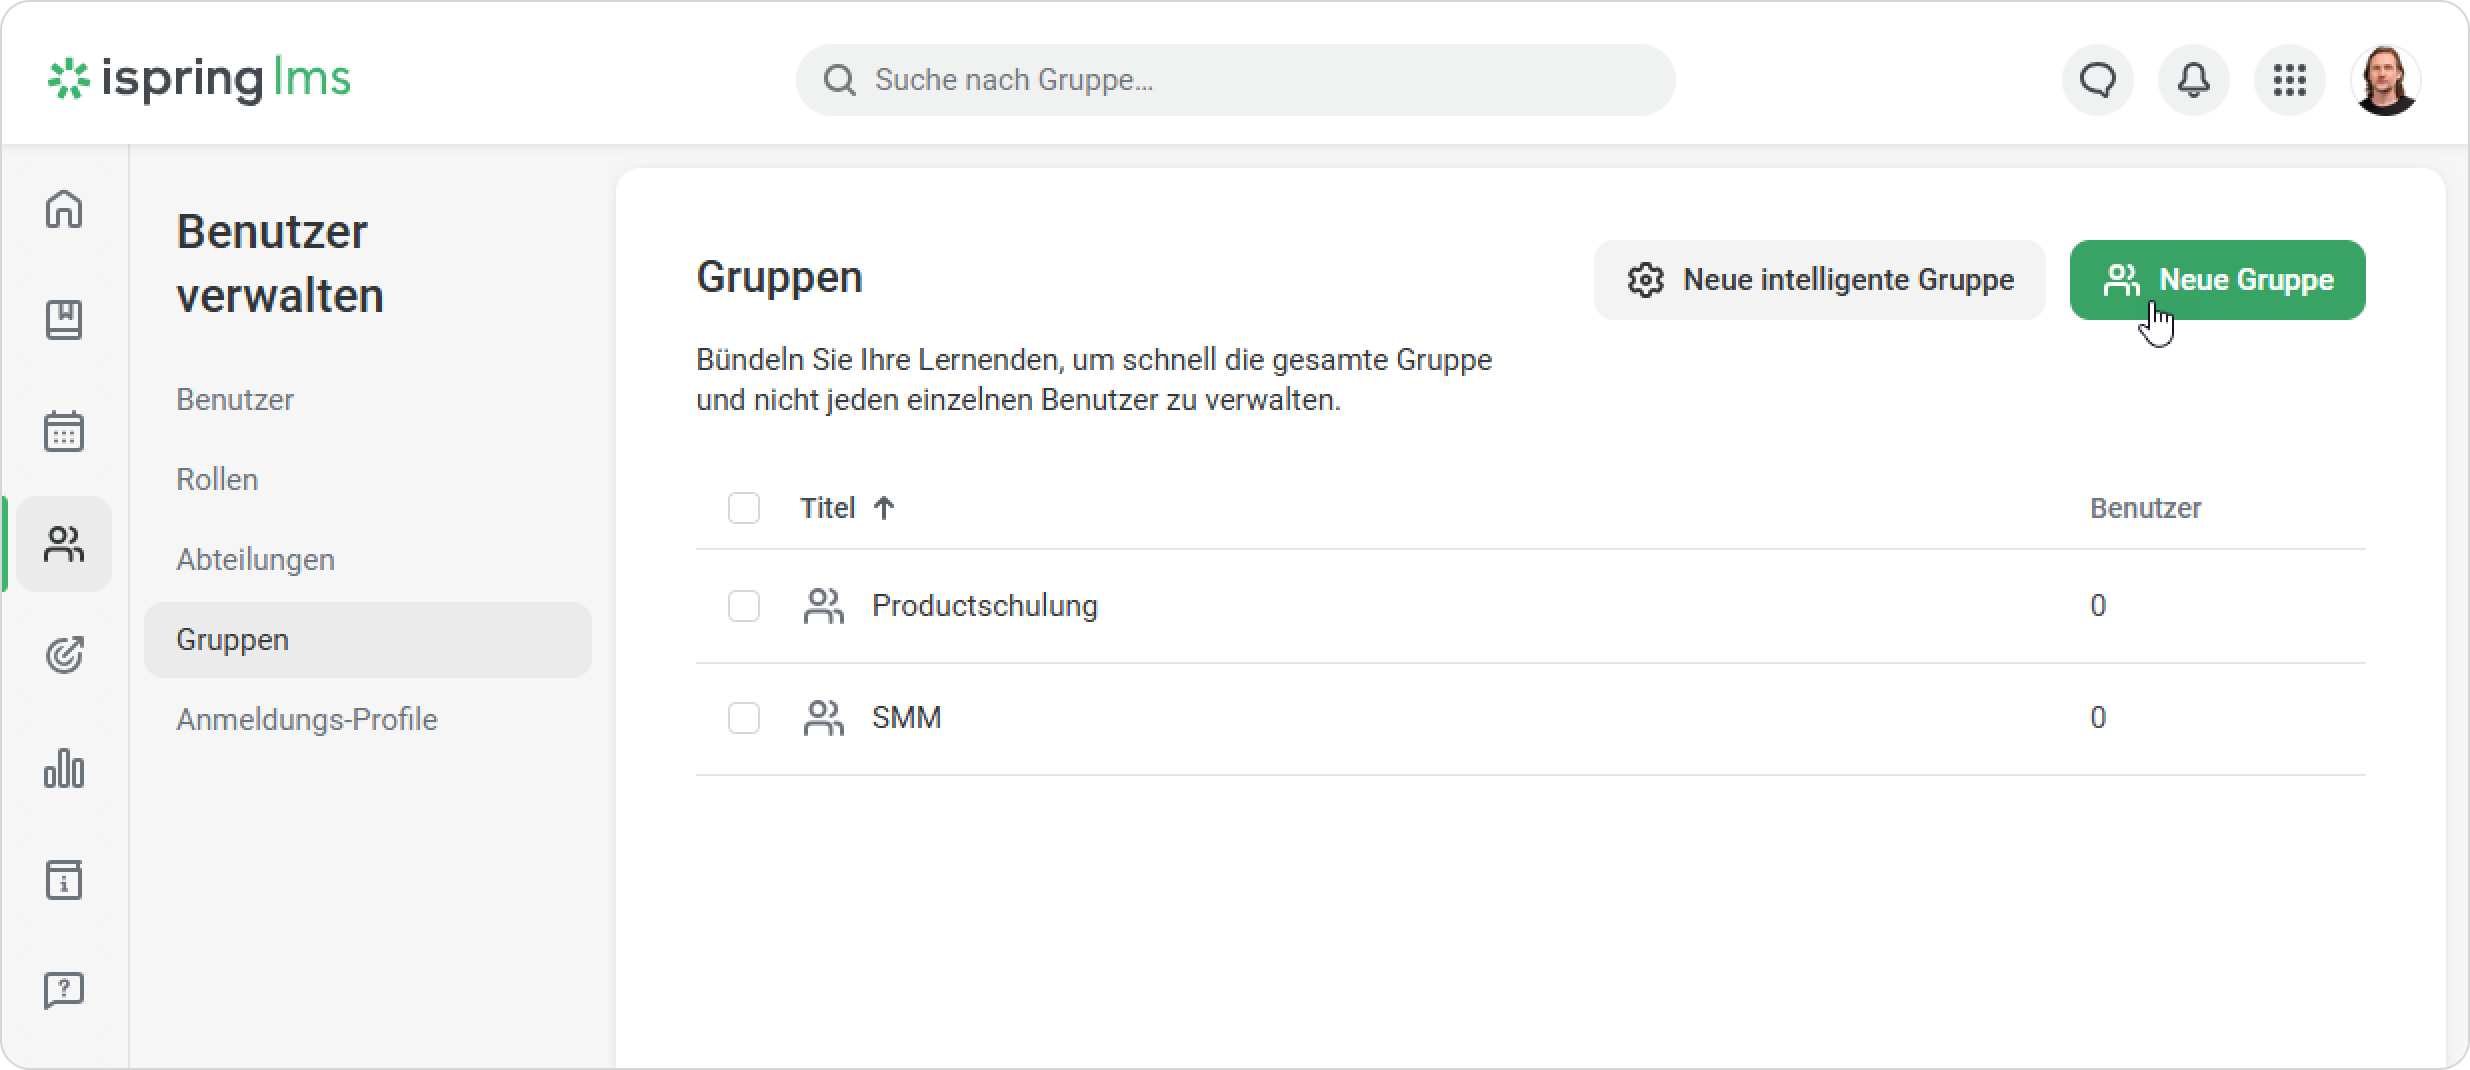Open the reports bar chart icon
The width and height of the screenshot is (2470, 1070).
[x=64, y=769]
